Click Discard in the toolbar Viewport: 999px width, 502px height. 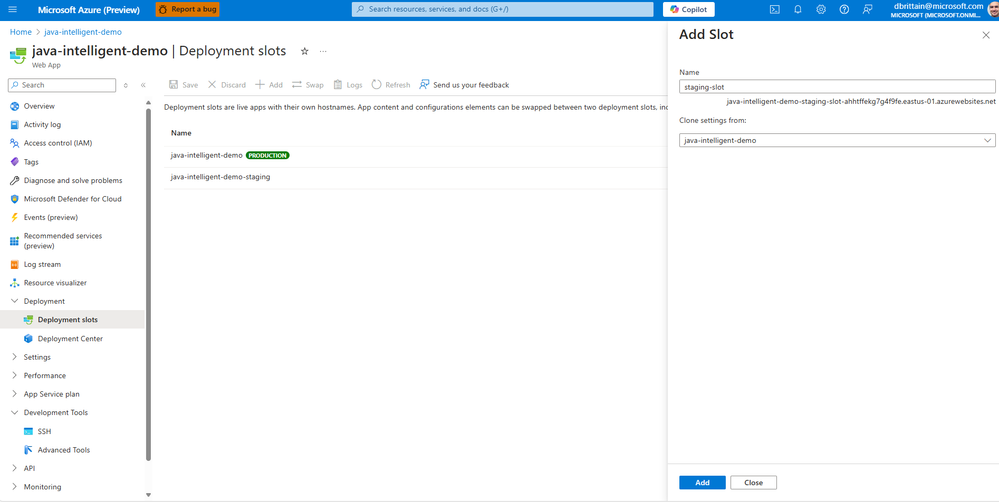[227, 85]
